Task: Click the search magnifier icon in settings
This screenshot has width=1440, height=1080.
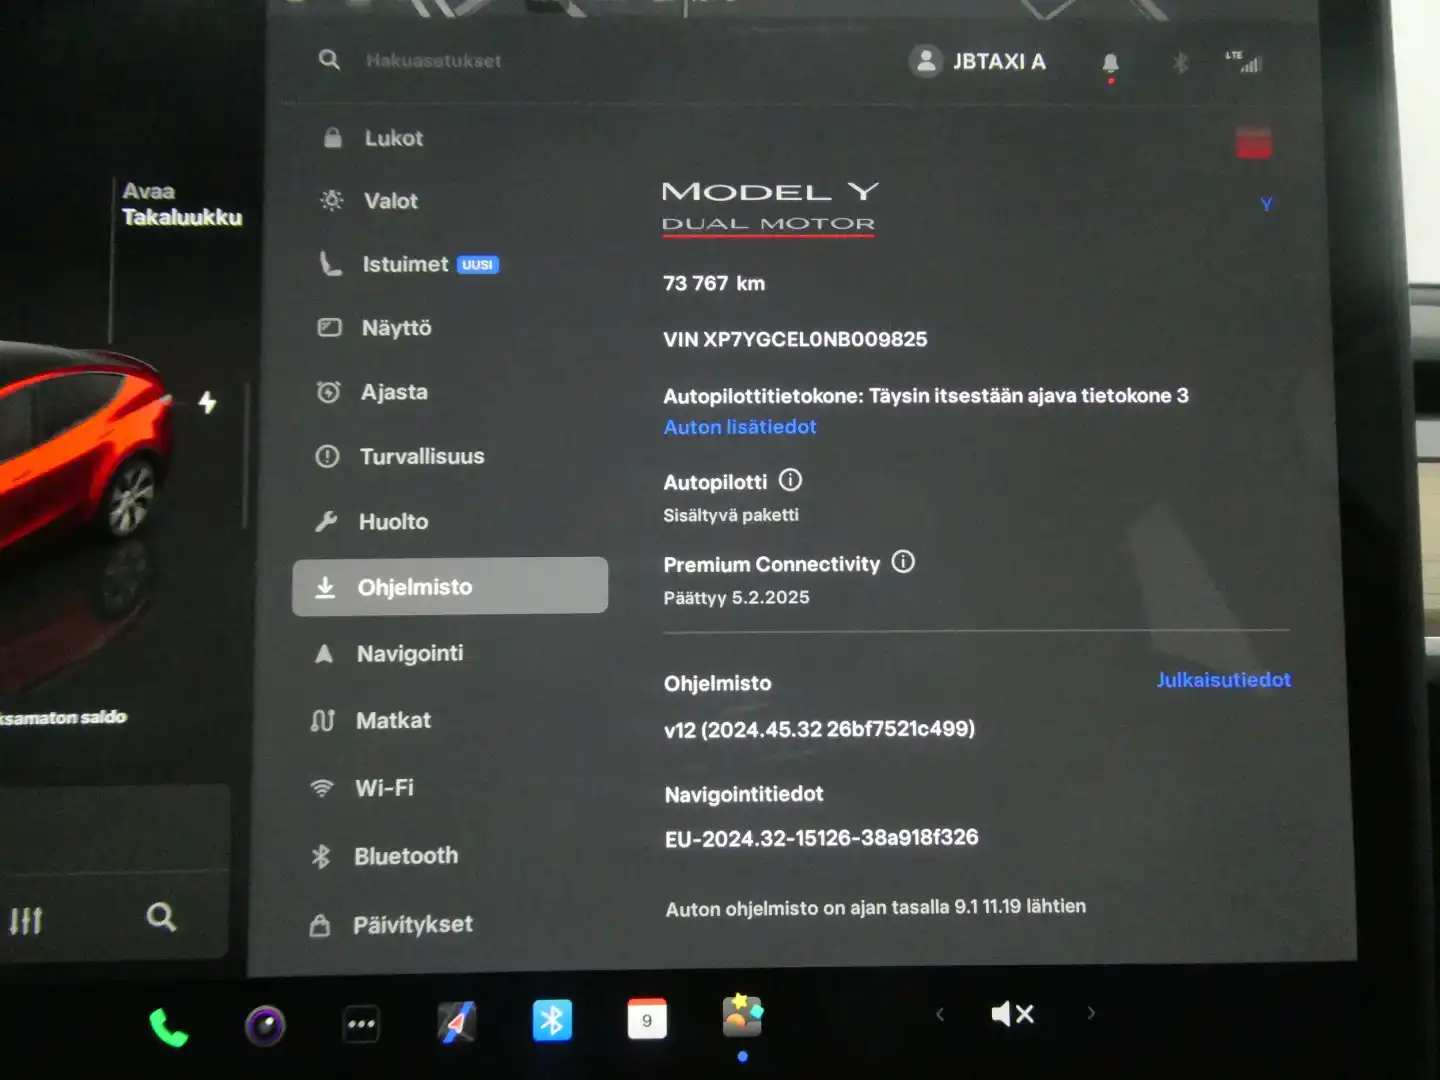Action: (x=329, y=60)
